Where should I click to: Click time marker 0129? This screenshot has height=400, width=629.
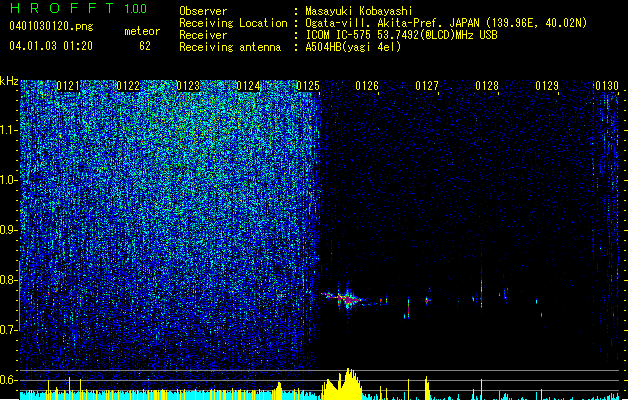[x=547, y=86]
